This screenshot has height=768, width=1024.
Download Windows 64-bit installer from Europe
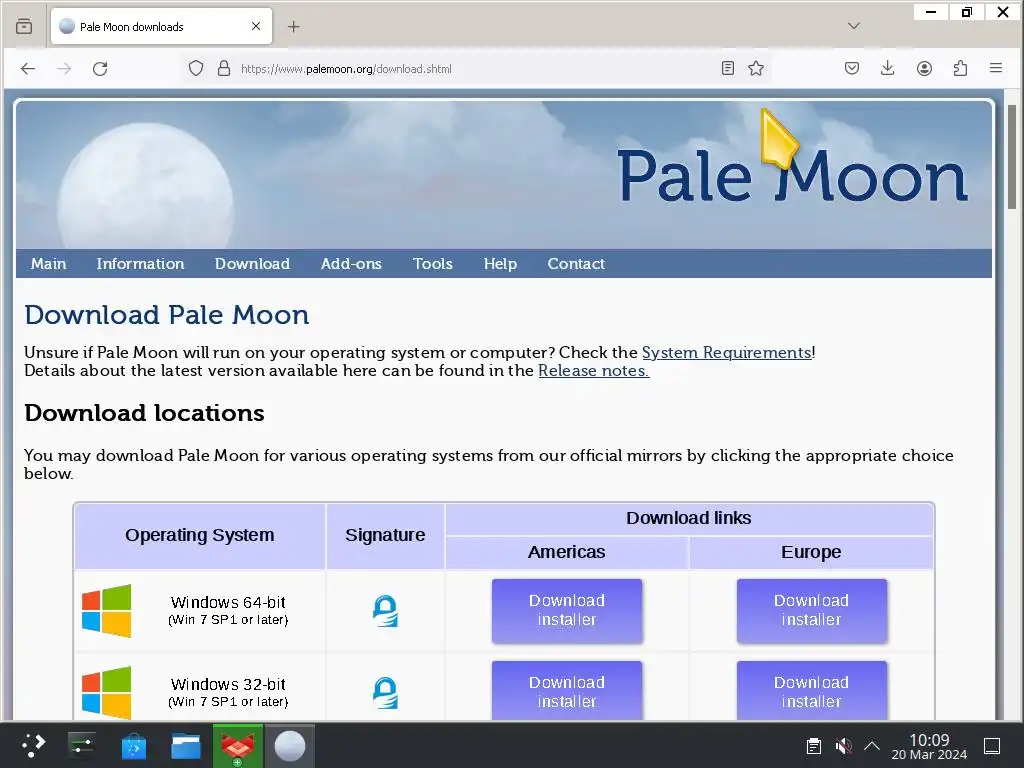click(x=812, y=611)
